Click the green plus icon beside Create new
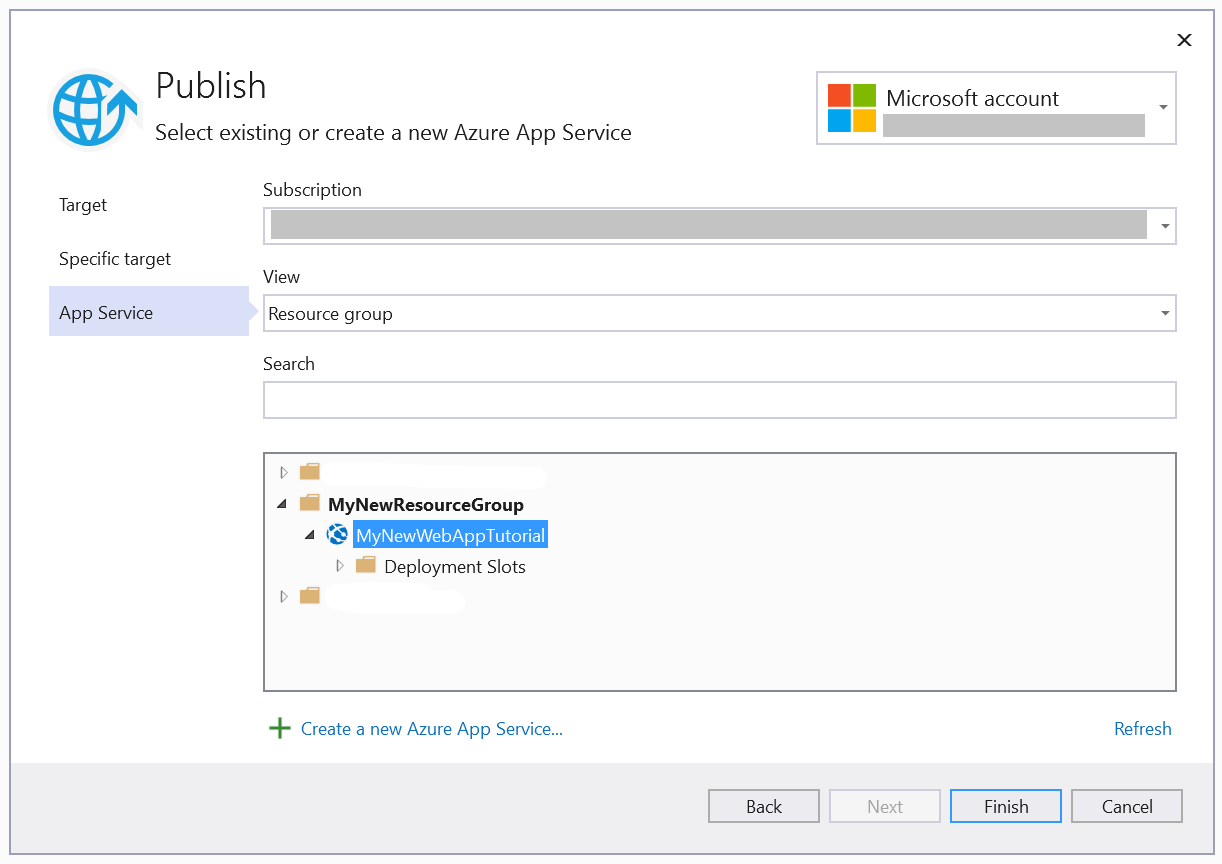Image resolution: width=1222 pixels, height=864 pixels. pos(279,728)
